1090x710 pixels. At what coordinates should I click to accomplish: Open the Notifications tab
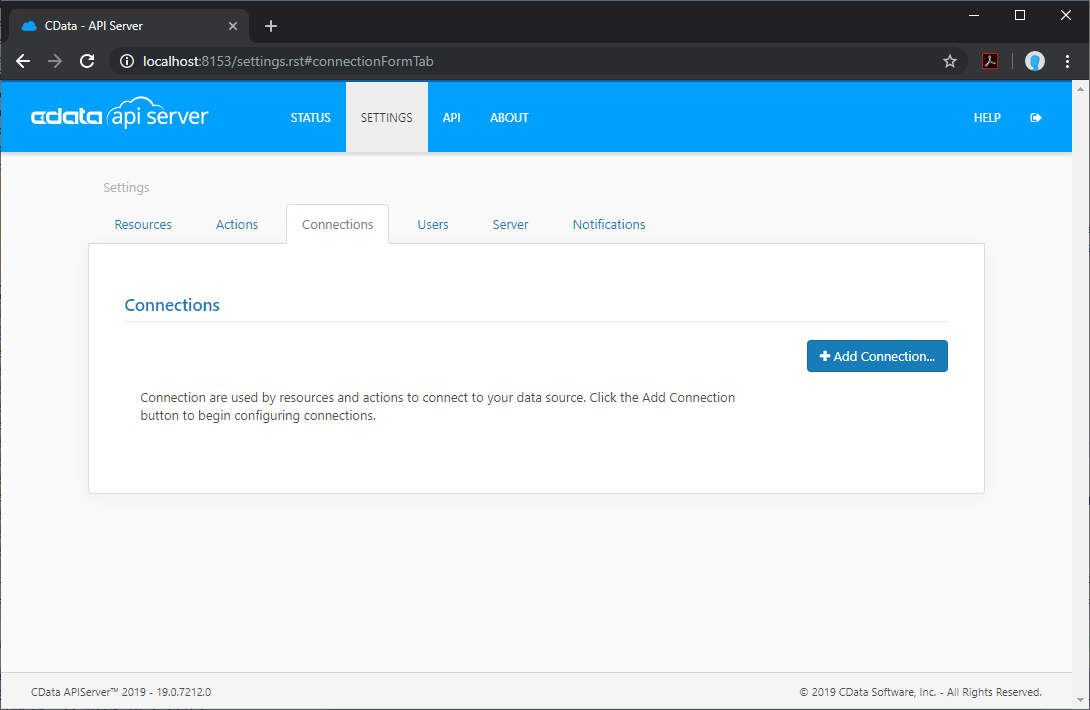pyautogui.click(x=609, y=225)
